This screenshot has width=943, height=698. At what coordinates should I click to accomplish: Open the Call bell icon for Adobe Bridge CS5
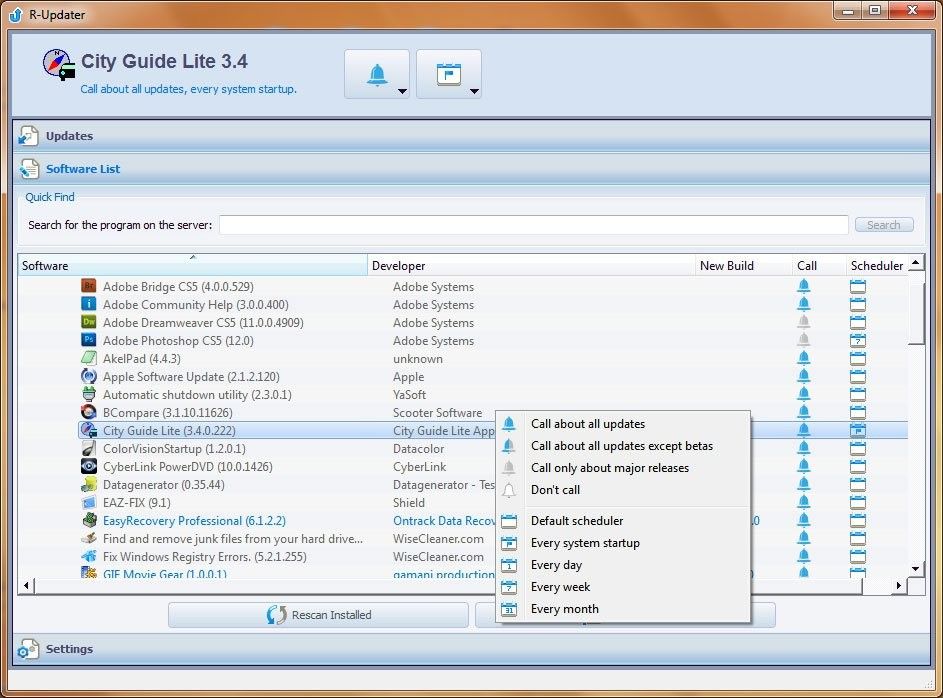tap(803, 287)
